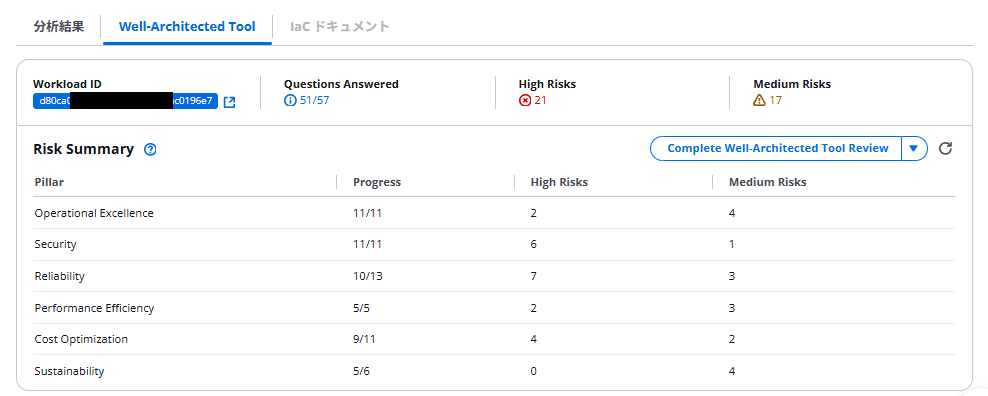This screenshot has height=396, width=988.
Task: Click the refresh icon beside the review button
Action: pos(945,149)
